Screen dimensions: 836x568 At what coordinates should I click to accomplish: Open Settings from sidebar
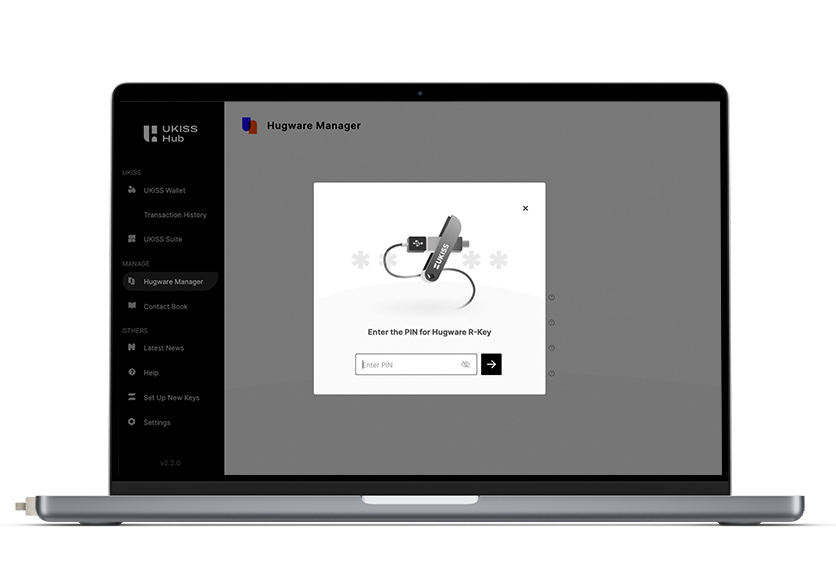pos(157,422)
